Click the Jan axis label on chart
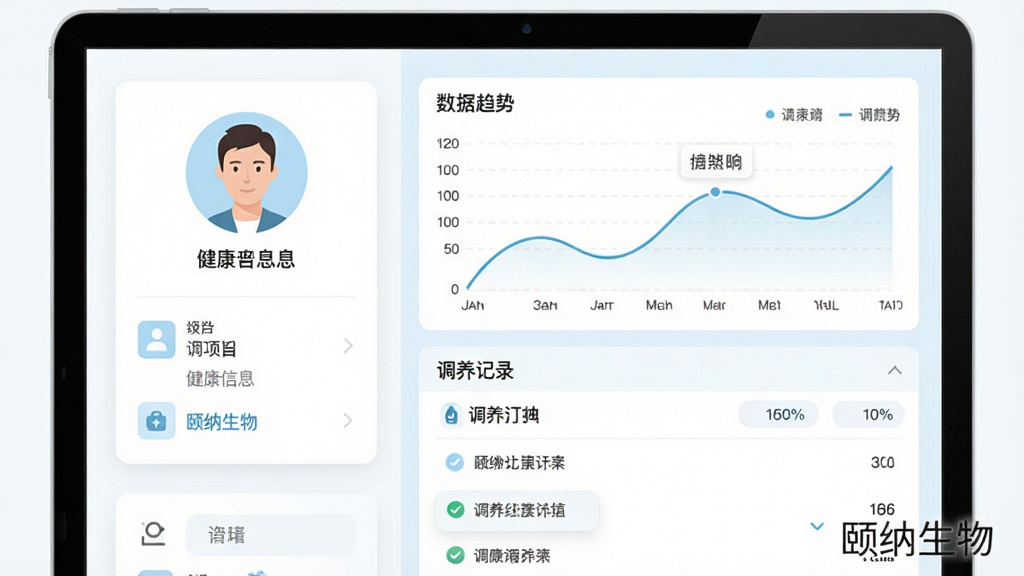Screen dimensions: 1024x576 [x=473, y=305]
